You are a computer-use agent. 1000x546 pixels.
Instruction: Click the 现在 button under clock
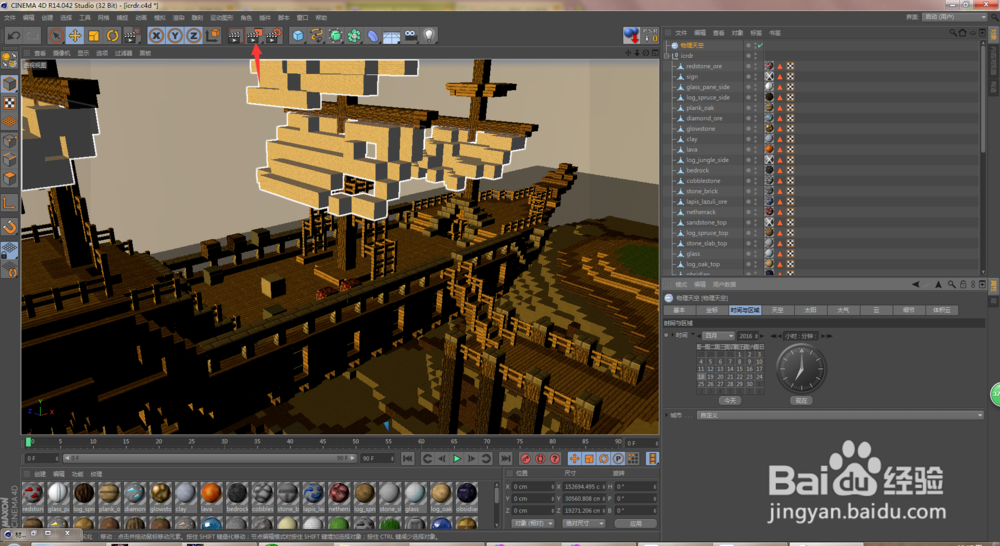801,401
